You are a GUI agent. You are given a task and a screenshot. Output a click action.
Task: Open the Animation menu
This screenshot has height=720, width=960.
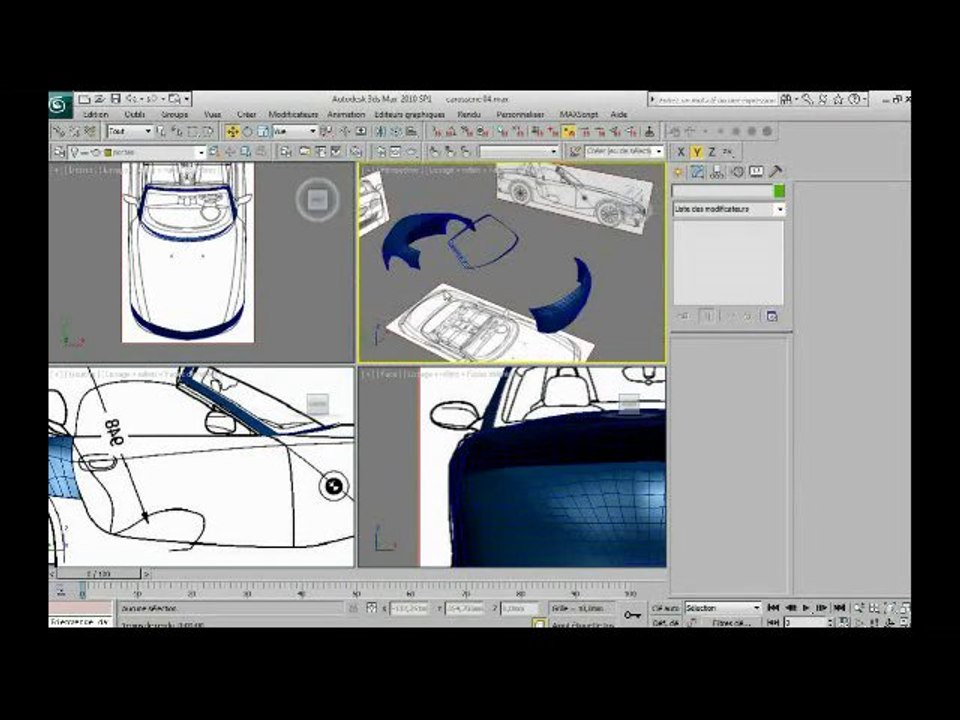click(x=346, y=114)
